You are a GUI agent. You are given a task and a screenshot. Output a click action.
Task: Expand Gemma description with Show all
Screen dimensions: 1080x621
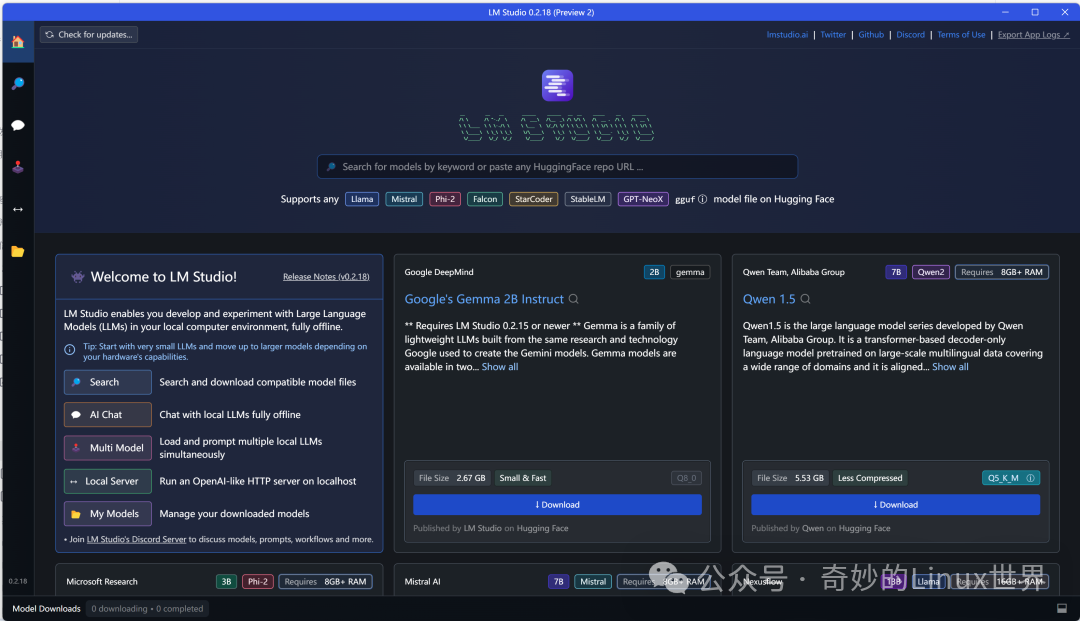pos(499,367)
